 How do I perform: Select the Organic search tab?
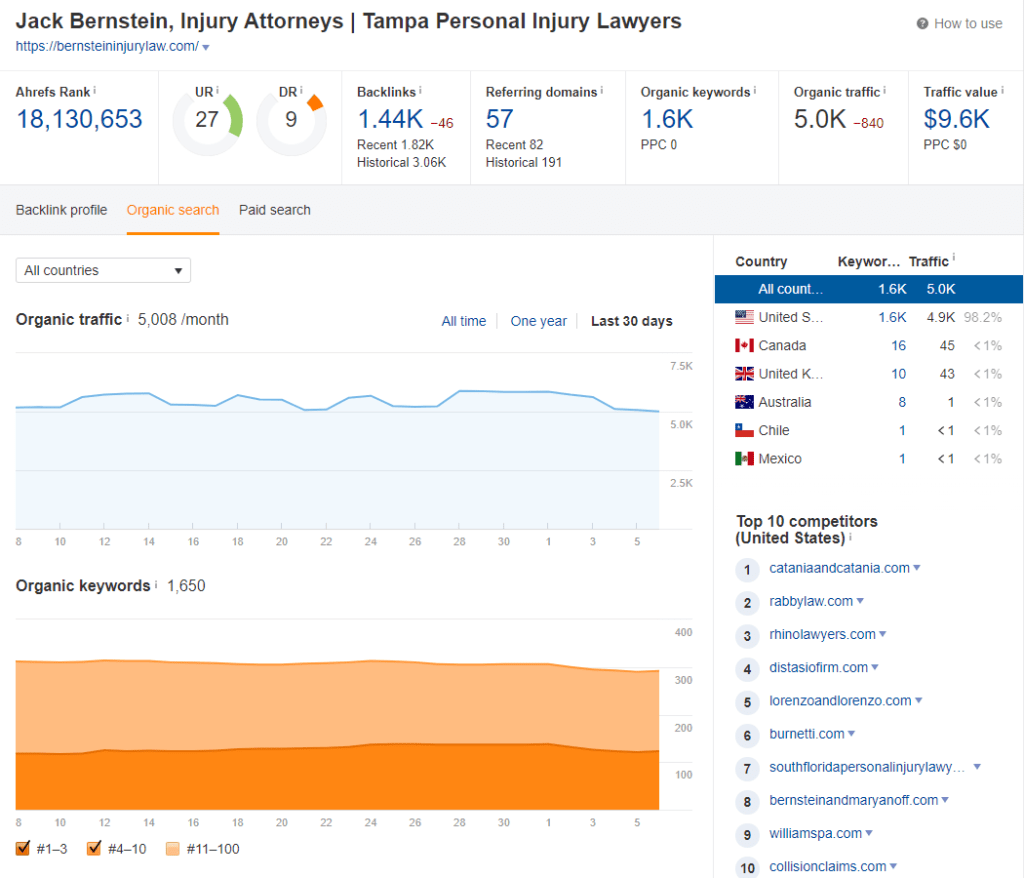(173, 210)
